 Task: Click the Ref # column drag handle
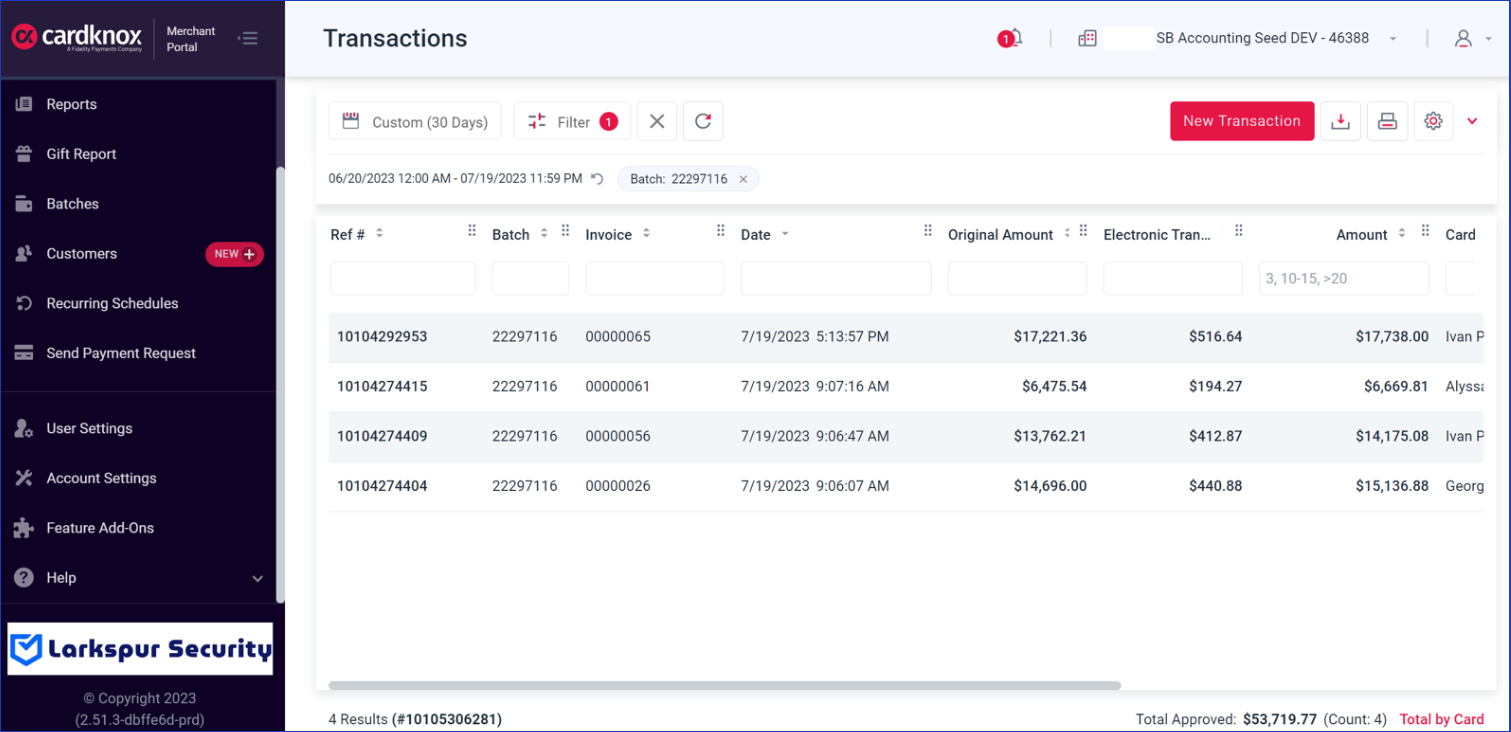[472, 231]
